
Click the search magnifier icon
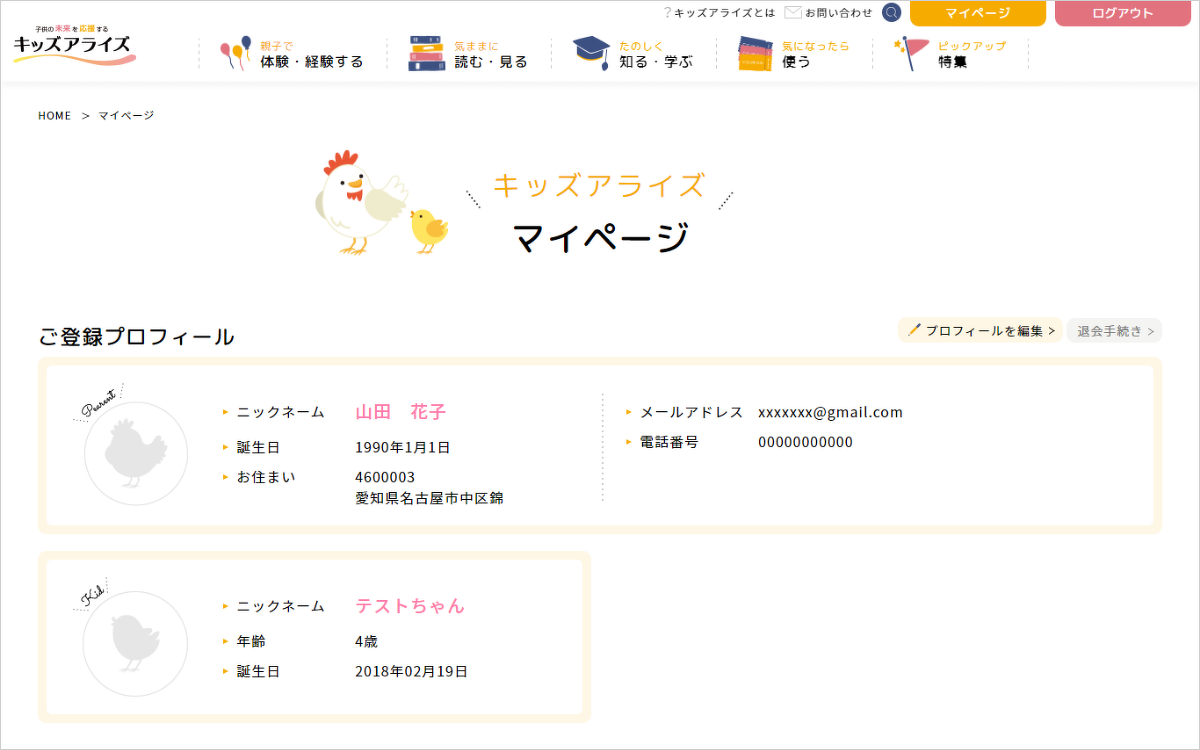pos(892,13)
